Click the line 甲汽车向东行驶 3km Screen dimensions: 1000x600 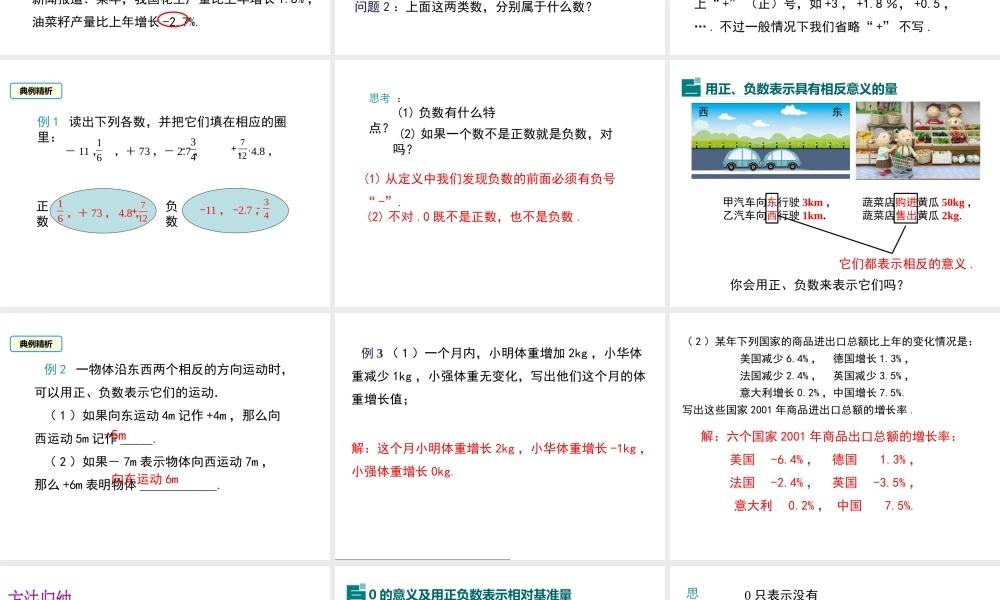(x=776, y=202)
